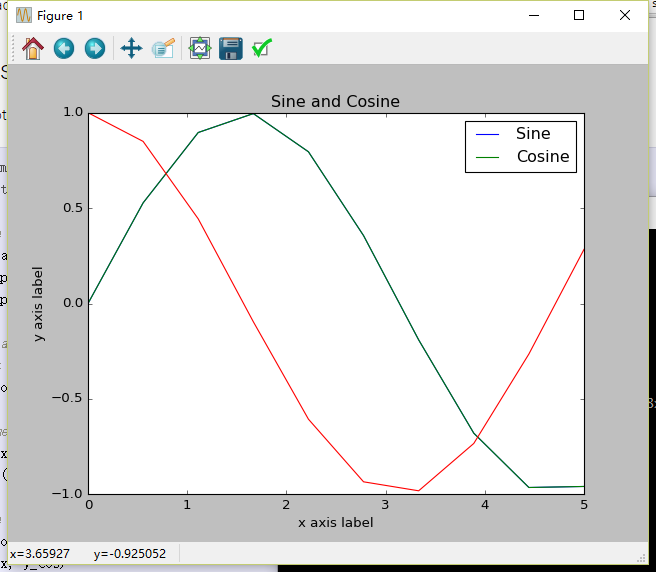Viewport: 656px width, 572px height.
Task: Reset the plot to its original home view
Action: coord(33,49)
